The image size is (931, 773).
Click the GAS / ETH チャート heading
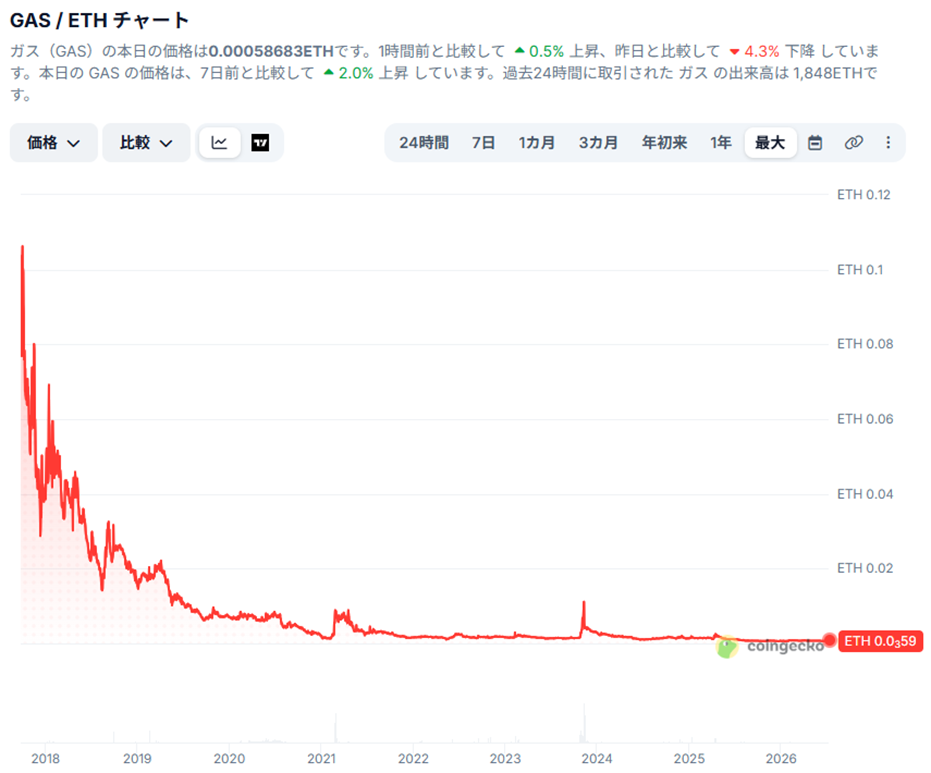tap(100, 20)
